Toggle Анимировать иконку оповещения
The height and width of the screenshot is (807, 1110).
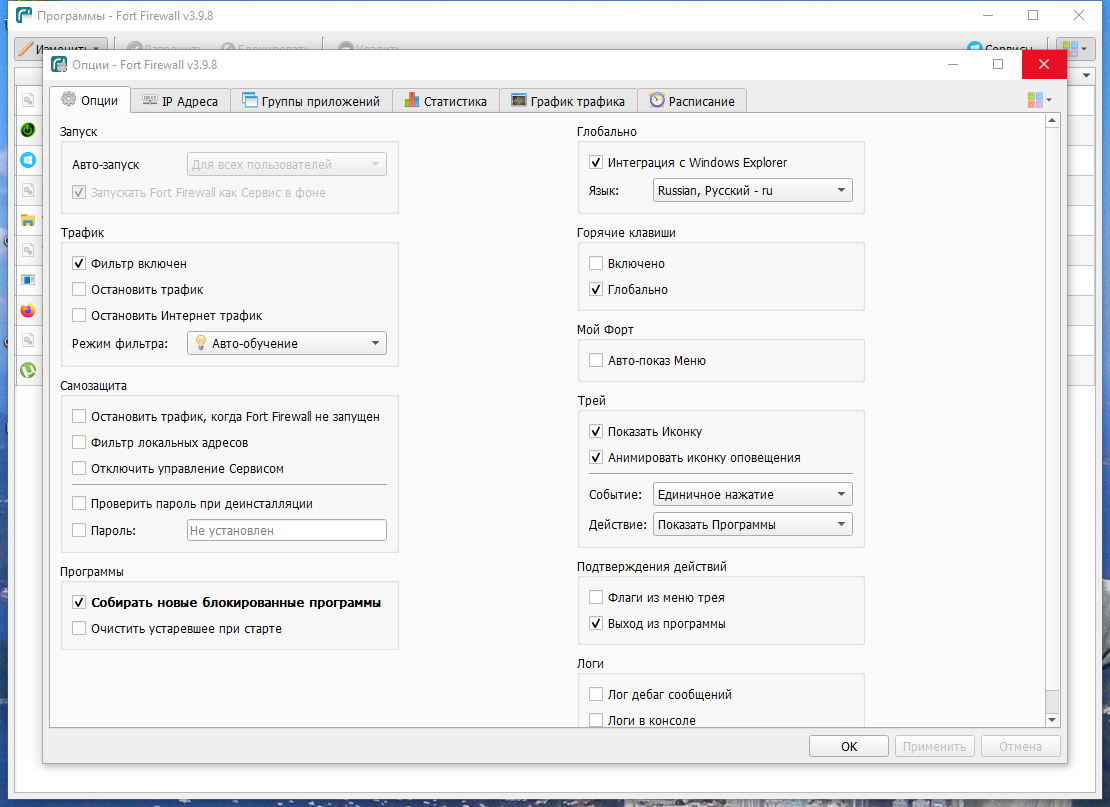pyautogui.click(x=595, y=457)
